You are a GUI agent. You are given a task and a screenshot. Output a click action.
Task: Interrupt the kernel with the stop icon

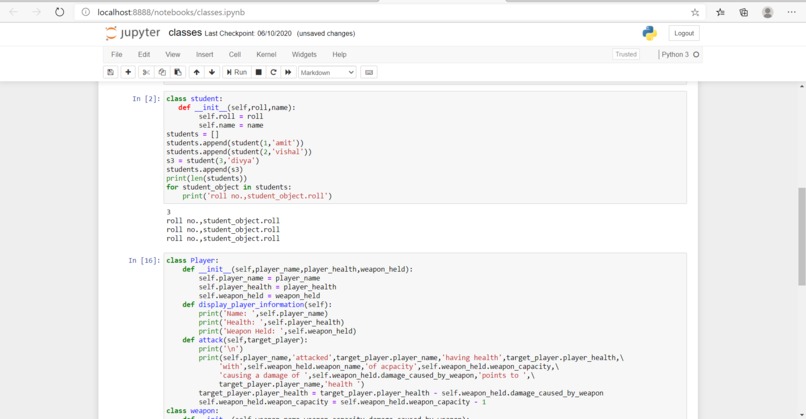point(259,72)
